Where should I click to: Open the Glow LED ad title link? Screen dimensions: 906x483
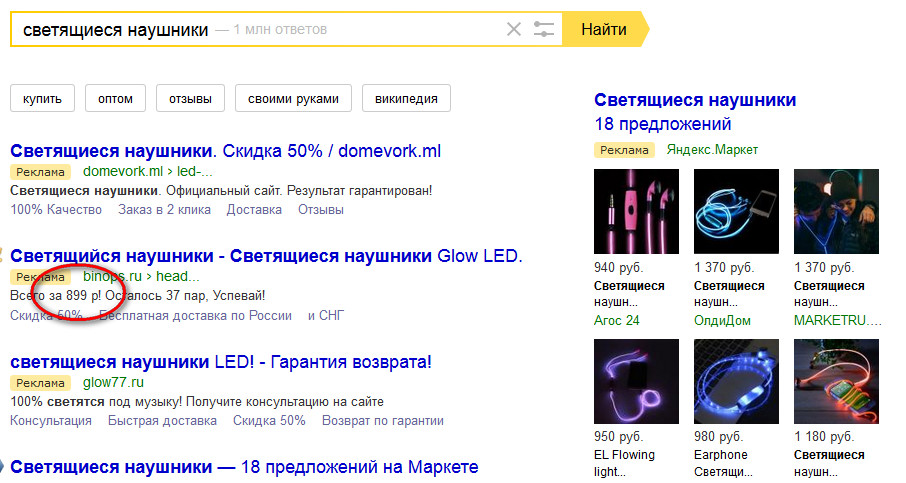tap(266, 256)
